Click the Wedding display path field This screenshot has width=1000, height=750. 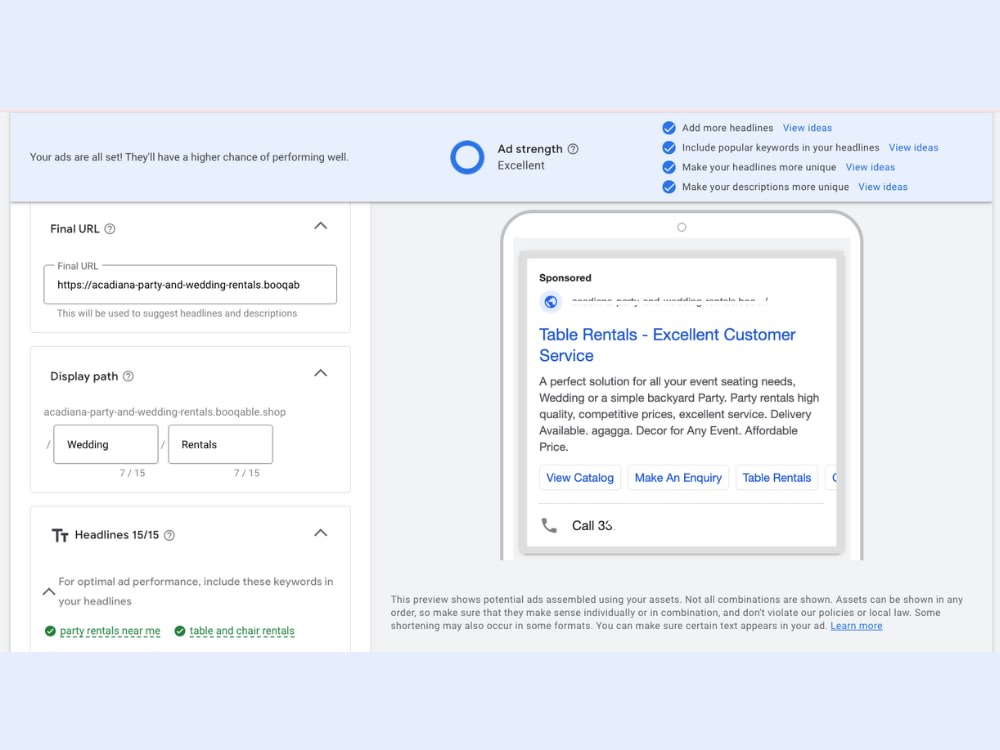[106, 445]
